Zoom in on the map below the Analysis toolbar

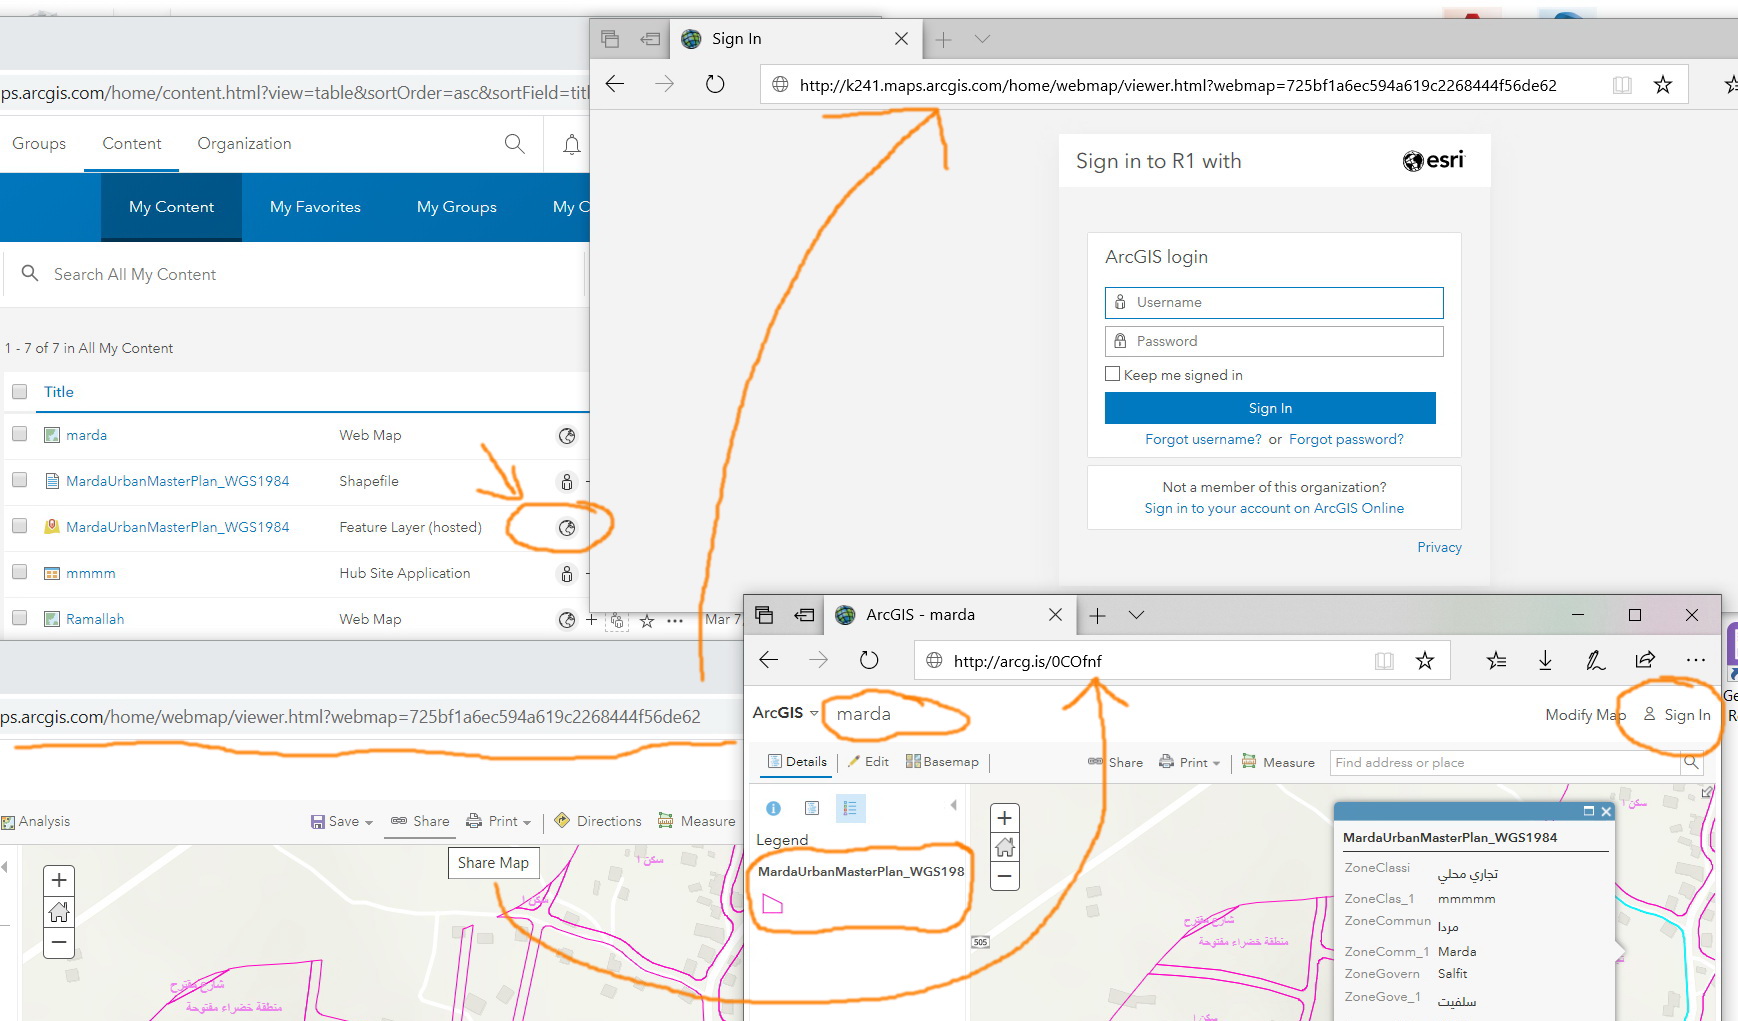59,880
